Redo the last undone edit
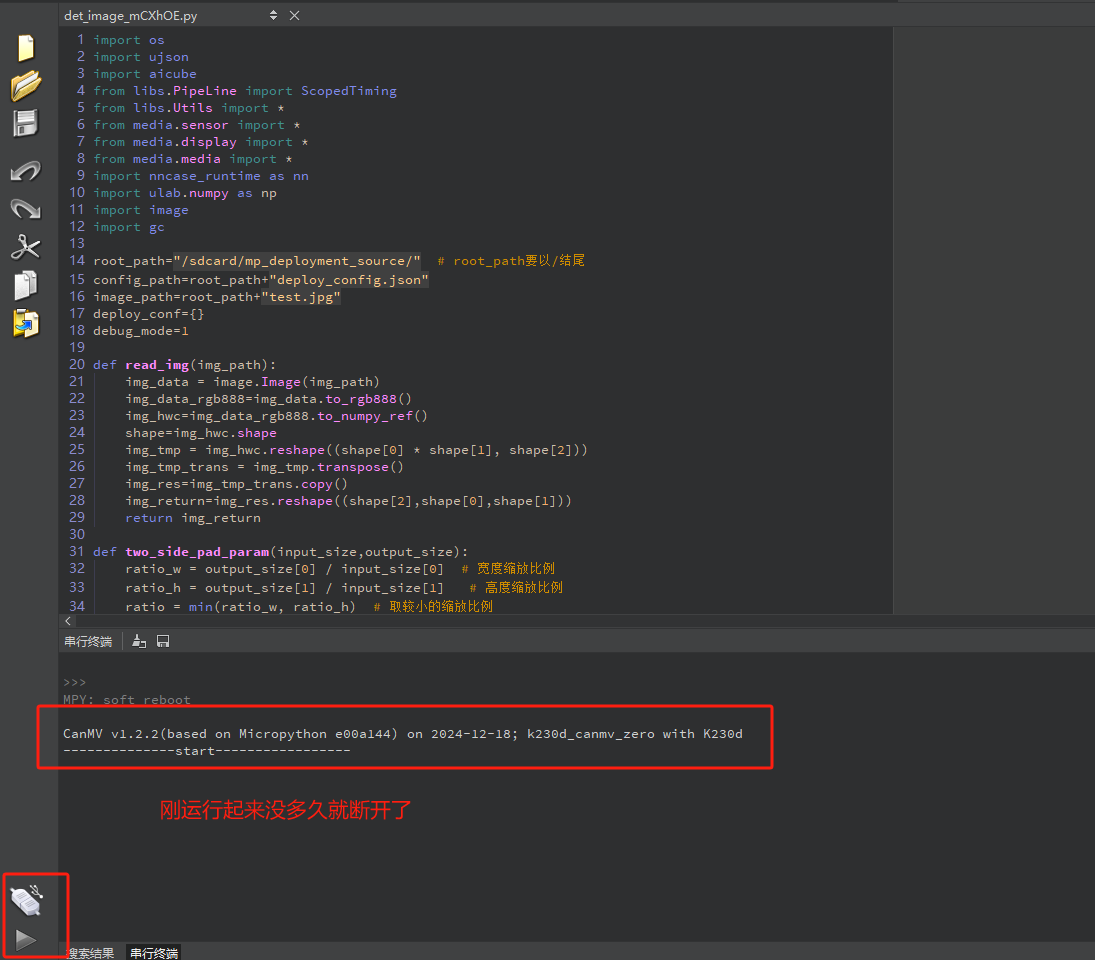The height and width of the screenshot is (960, 1095). [x=25, y=208]
